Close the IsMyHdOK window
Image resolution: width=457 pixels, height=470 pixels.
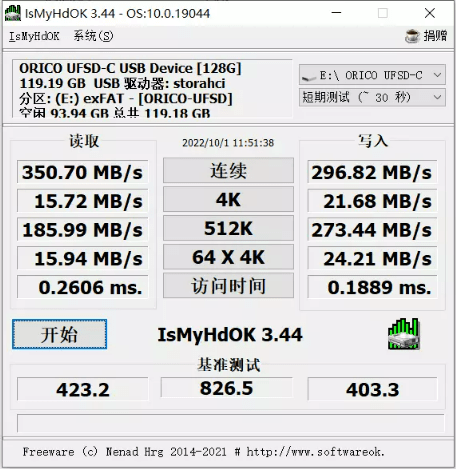tap(430, 13)
